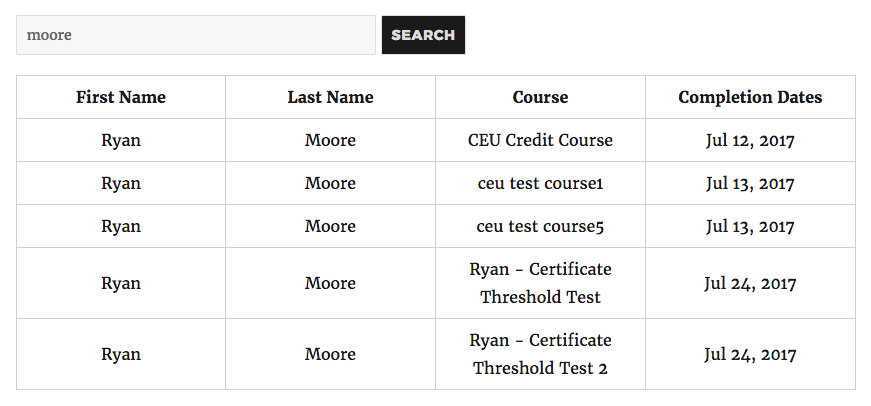Click Moore in the Threshold Test 2 row
This screenshot has height=406, width=871.
(x=330, y=354)
